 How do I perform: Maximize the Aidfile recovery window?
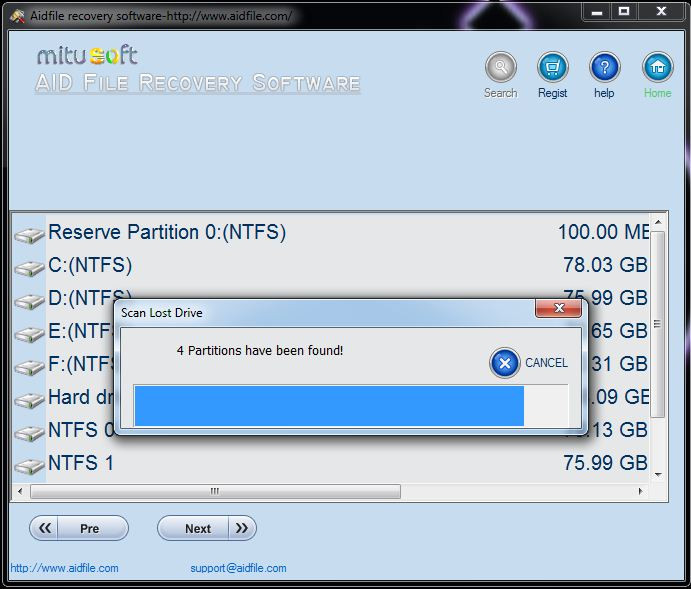click(x=624, y=12)
